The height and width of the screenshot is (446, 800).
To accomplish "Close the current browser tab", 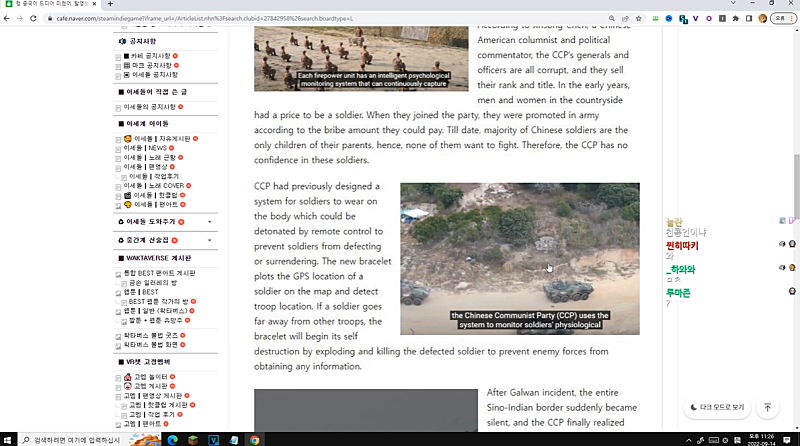I will click(94, 4).
